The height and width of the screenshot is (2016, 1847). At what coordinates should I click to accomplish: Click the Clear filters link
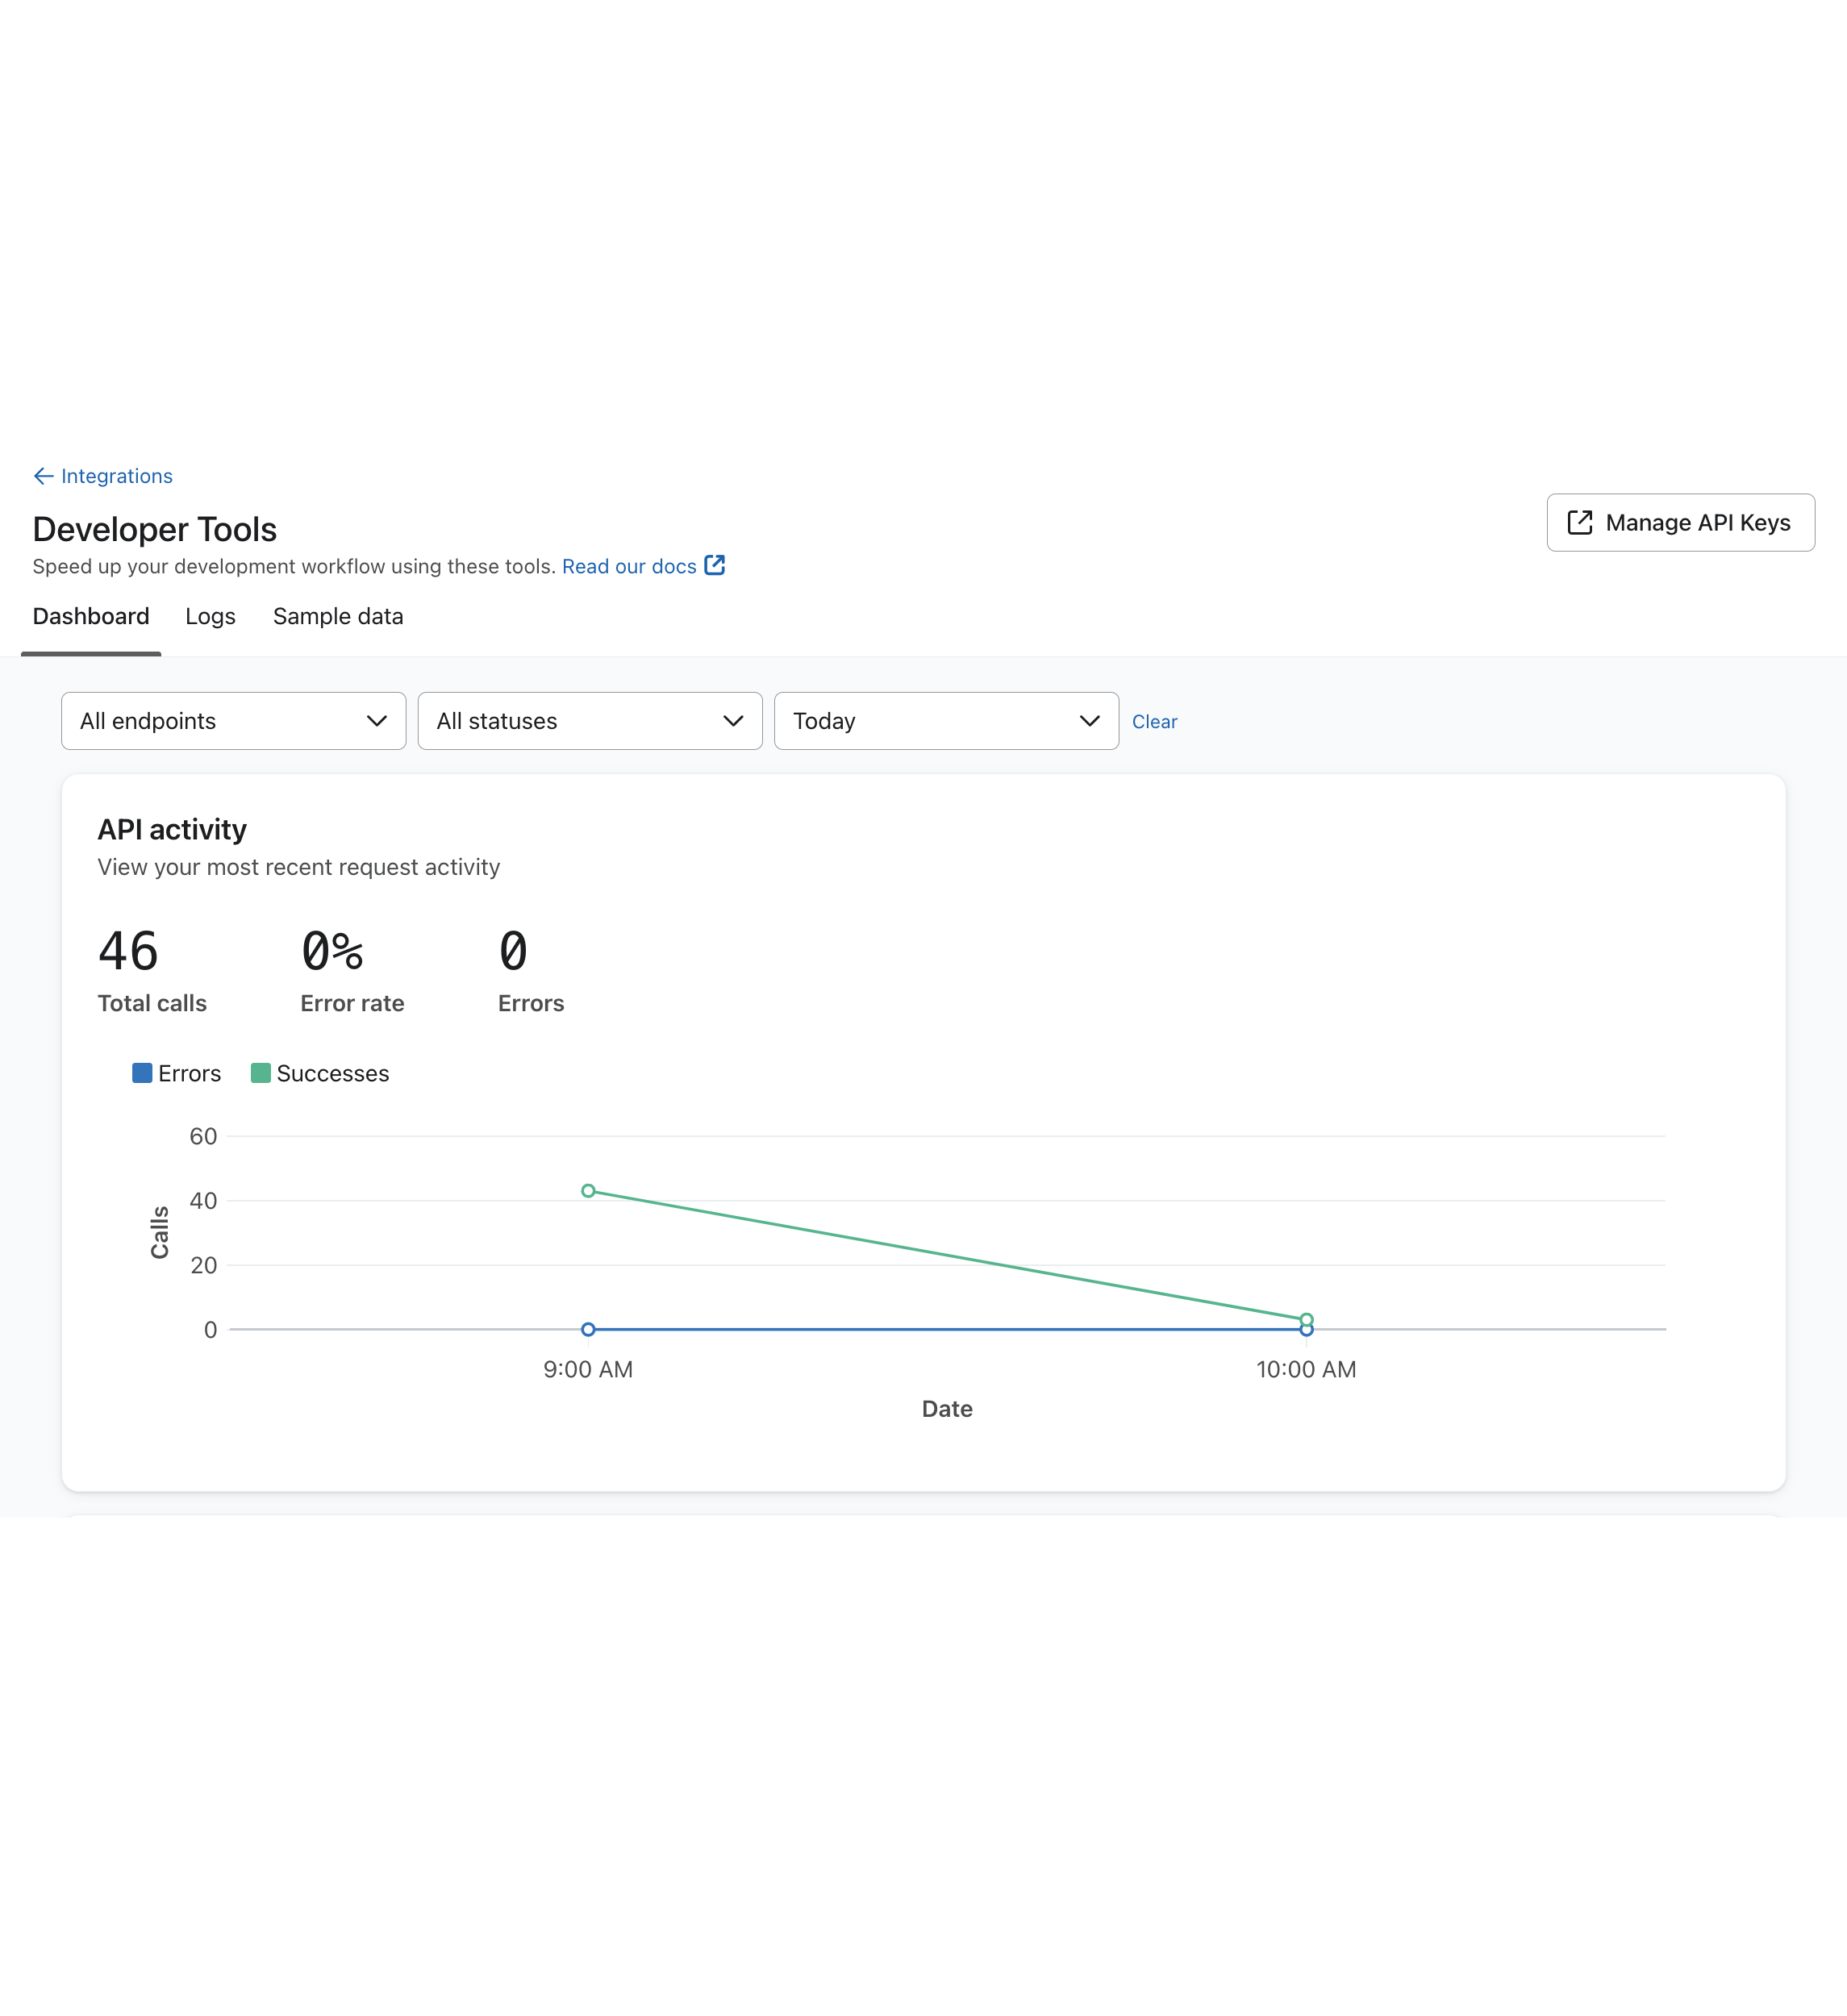1154,722
